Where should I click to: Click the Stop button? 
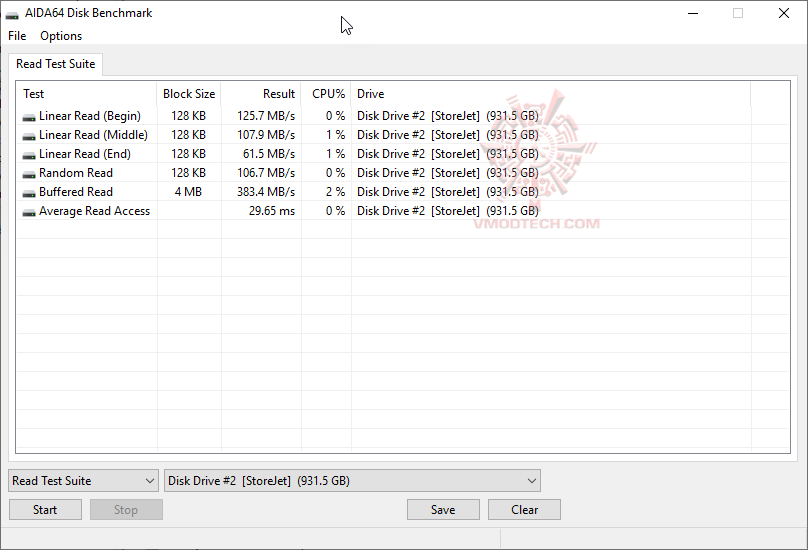click(126, 510)
